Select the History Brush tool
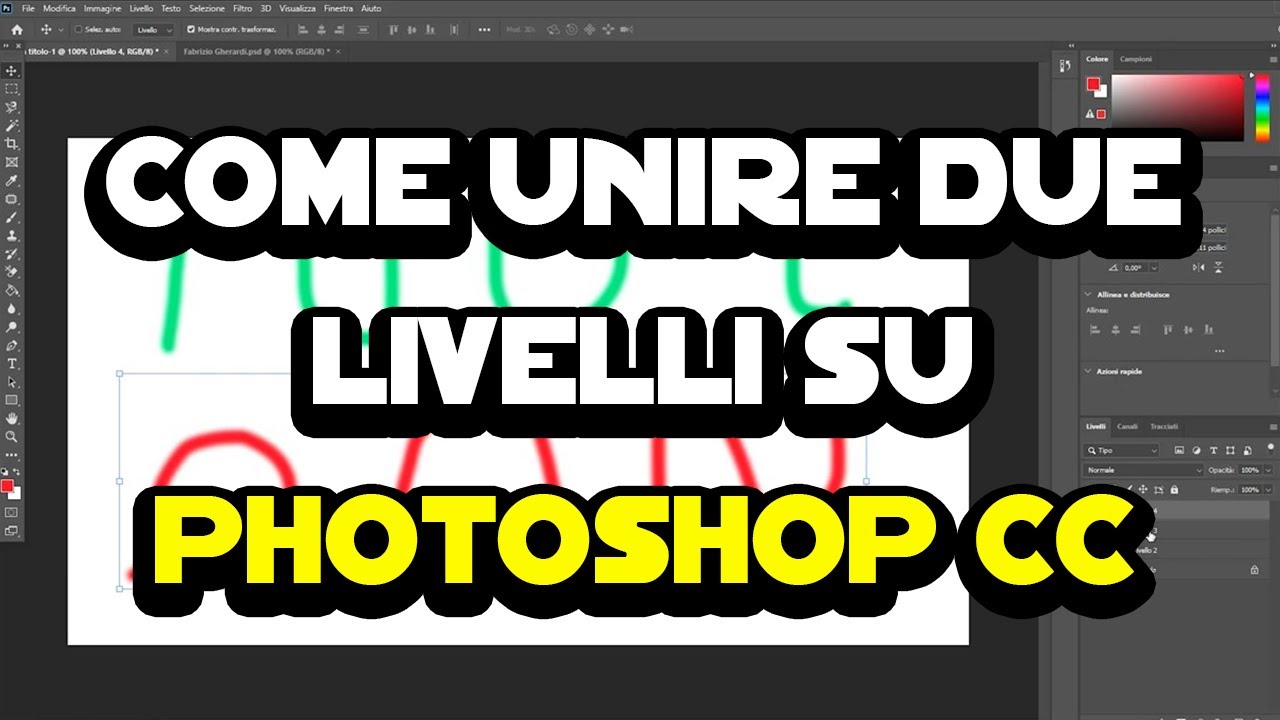Screen dimensions: 1280x720 click(12, 254)
